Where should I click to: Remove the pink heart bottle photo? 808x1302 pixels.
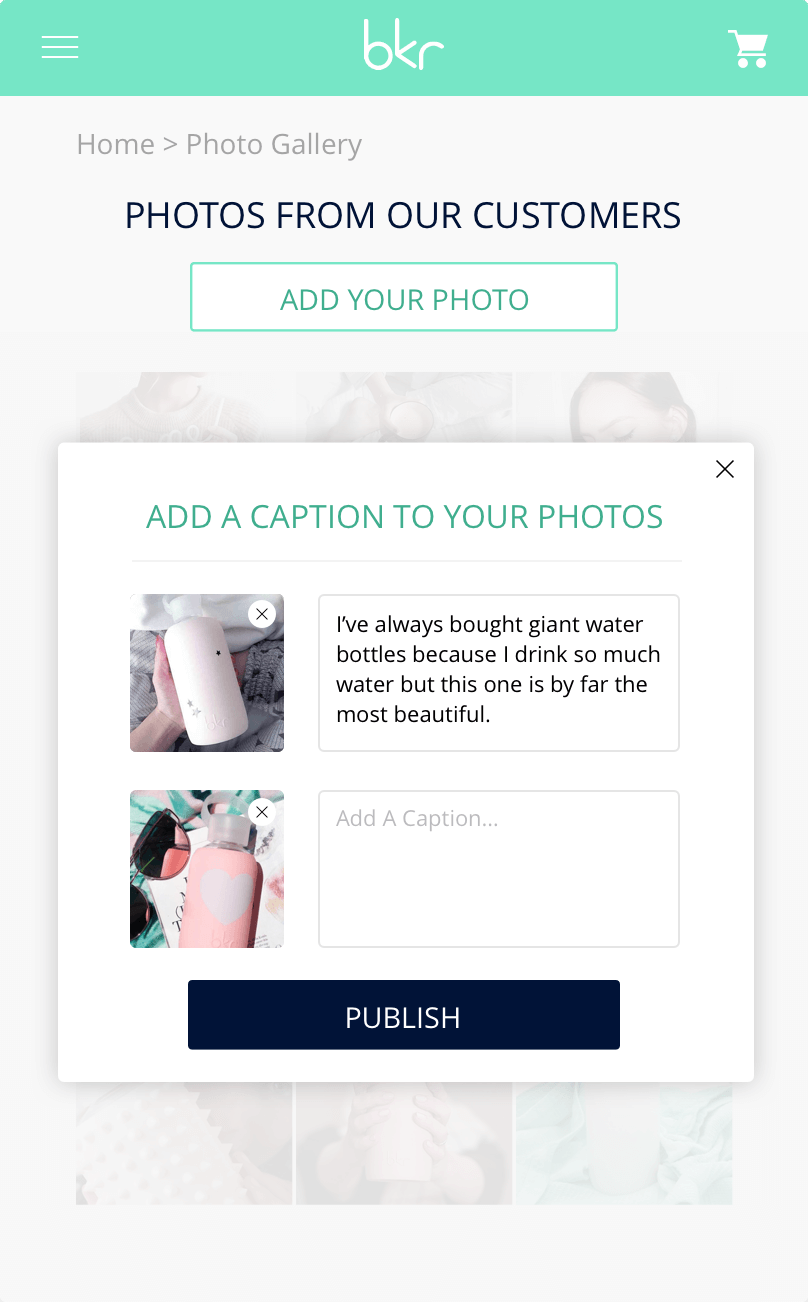[262, 812]
